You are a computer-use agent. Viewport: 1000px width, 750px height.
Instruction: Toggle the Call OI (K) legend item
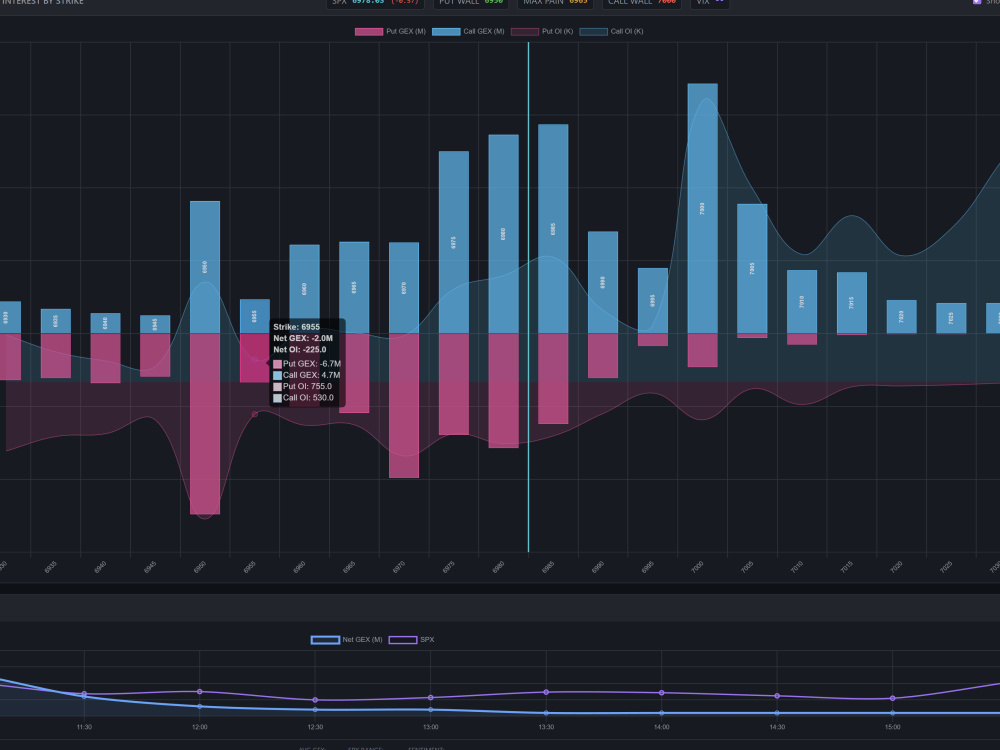[x=612, y=31]
